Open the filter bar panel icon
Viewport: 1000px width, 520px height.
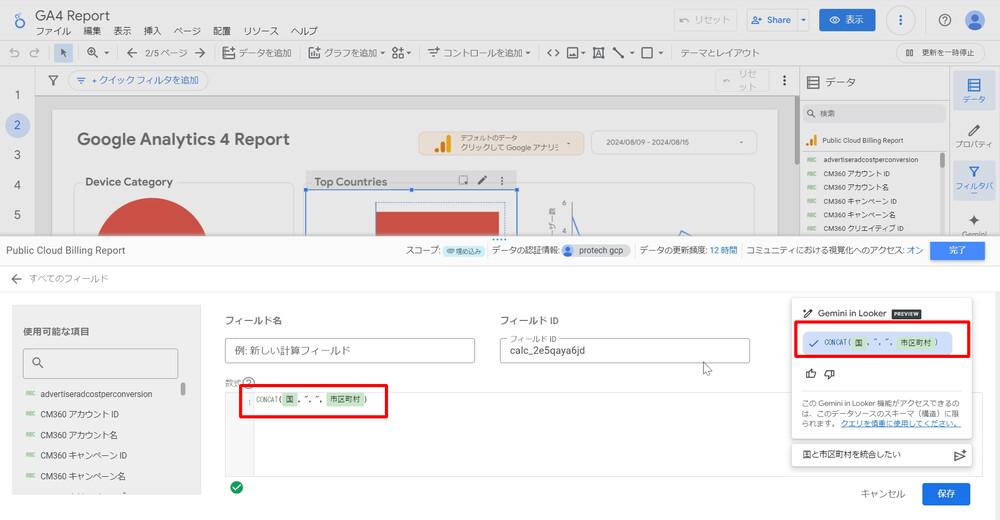pos(973,178)
